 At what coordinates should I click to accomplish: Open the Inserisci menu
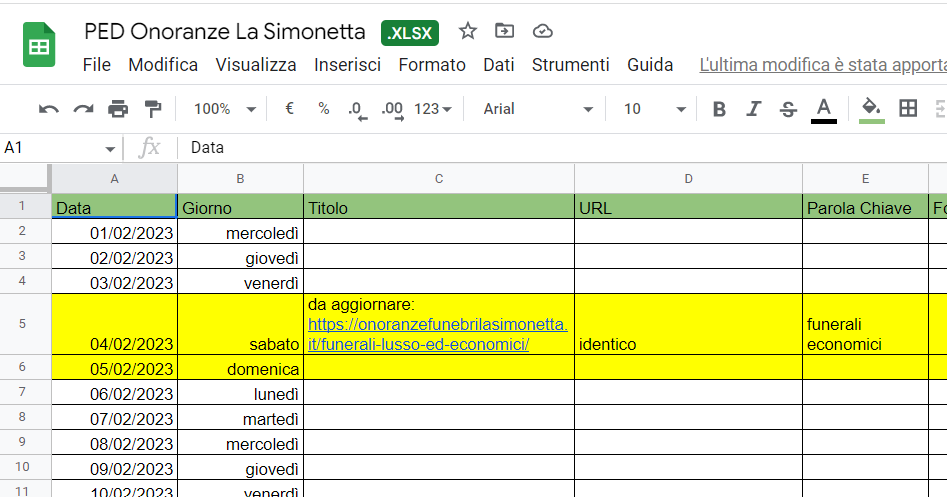347,65
